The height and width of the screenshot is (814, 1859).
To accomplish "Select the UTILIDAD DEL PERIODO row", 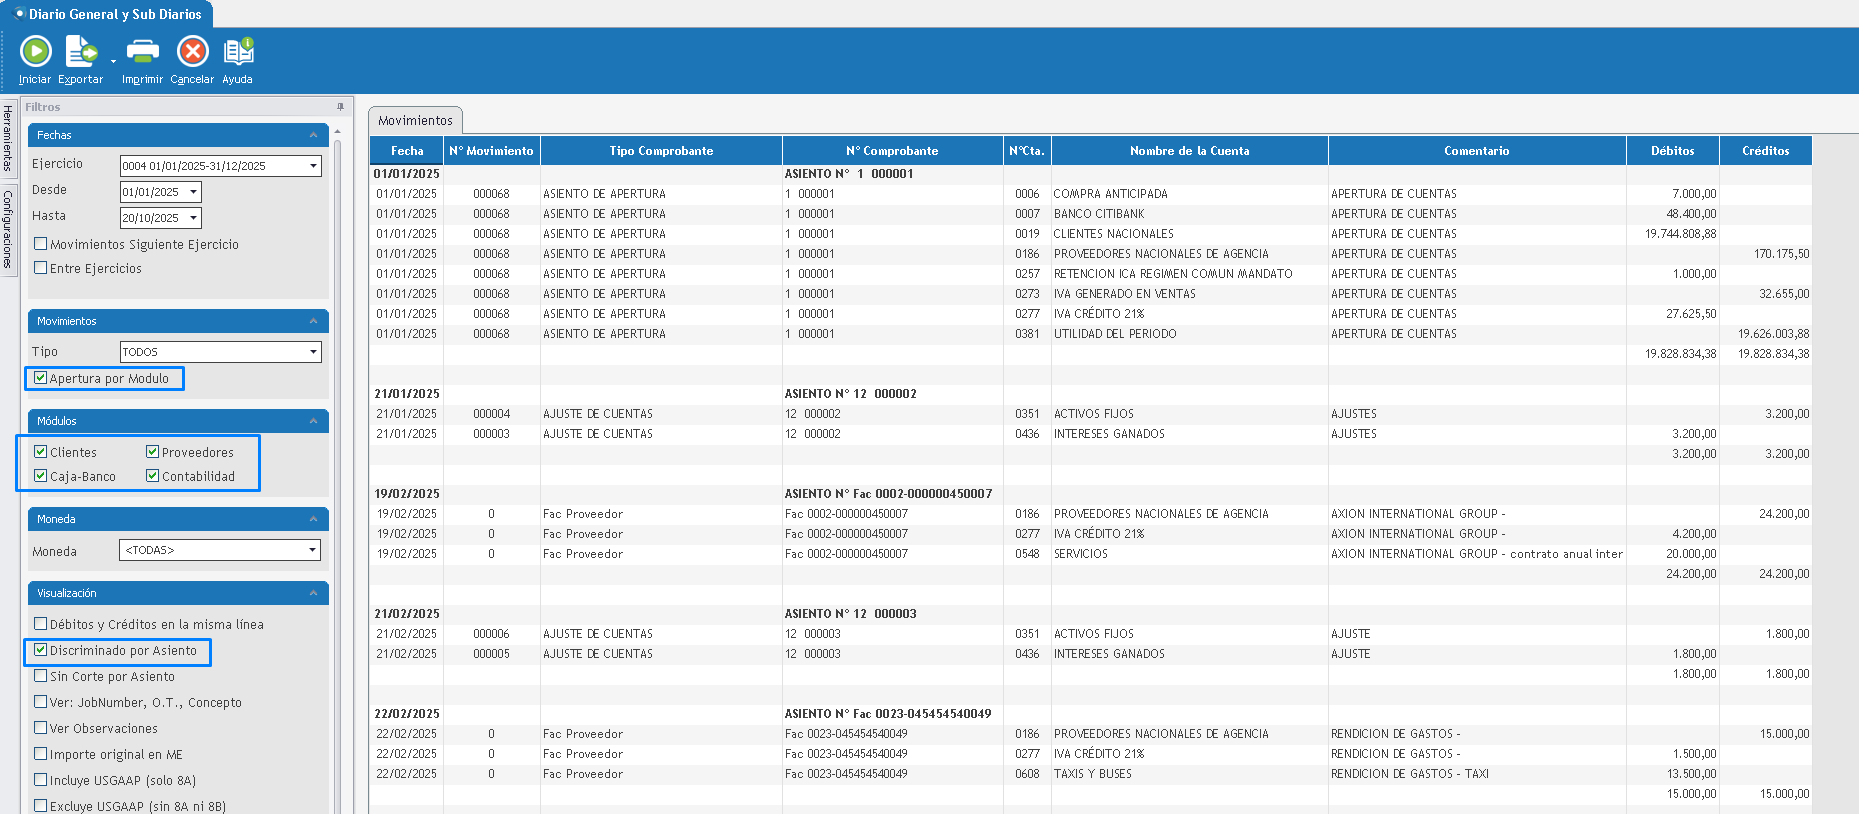I will [x=1090, y=334].
